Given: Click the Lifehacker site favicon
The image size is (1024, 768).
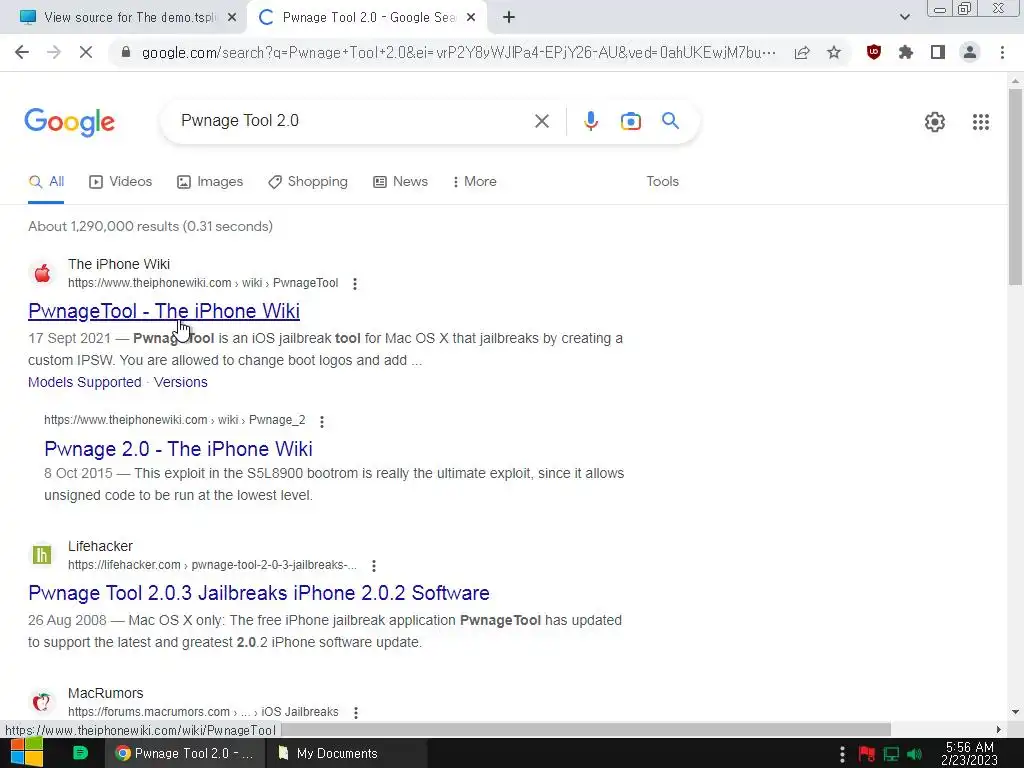Looking at the screenshot, I should click(42, 555).
